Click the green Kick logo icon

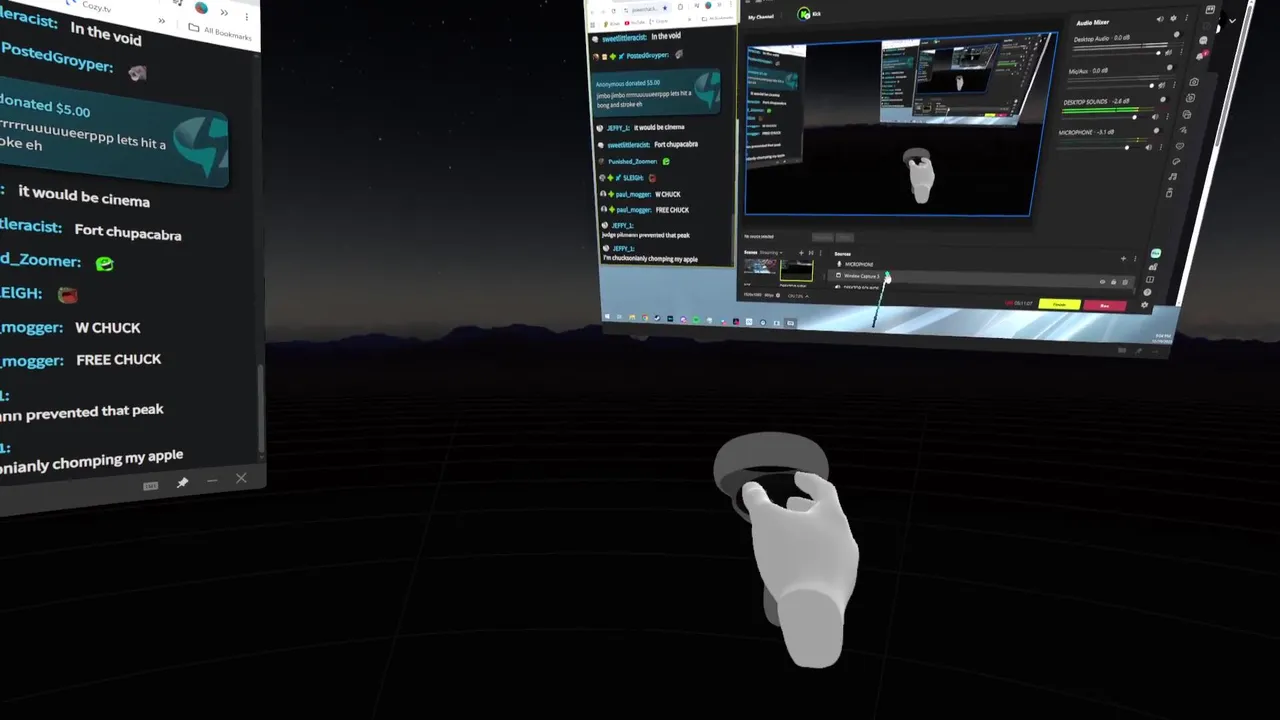[803, 13]
